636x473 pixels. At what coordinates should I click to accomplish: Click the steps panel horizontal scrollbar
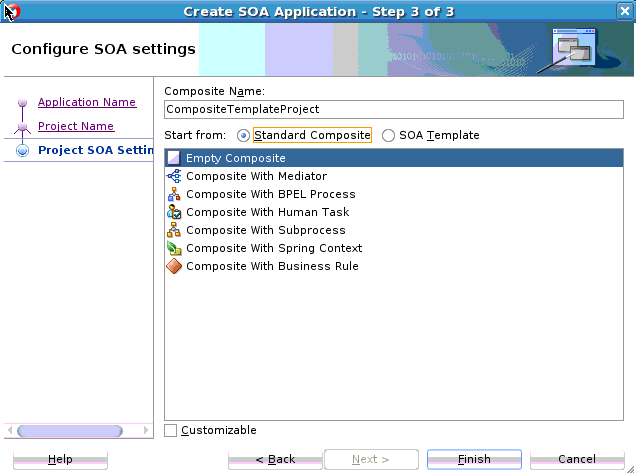pos(70,431)
